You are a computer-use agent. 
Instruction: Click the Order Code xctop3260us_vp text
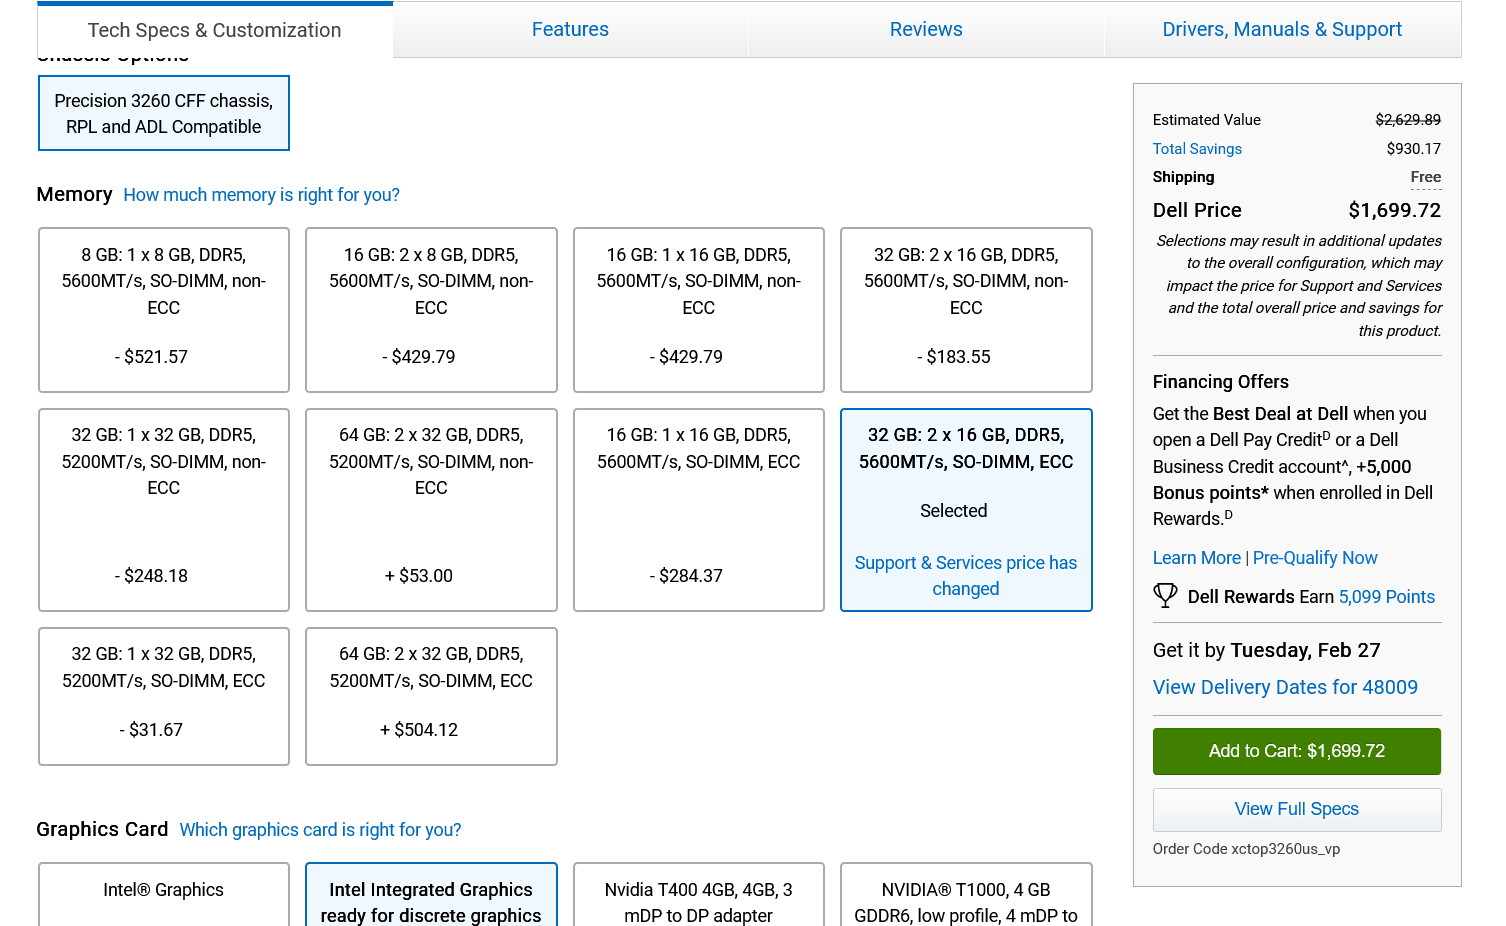pyautogui.click(x=1246, y=849)
